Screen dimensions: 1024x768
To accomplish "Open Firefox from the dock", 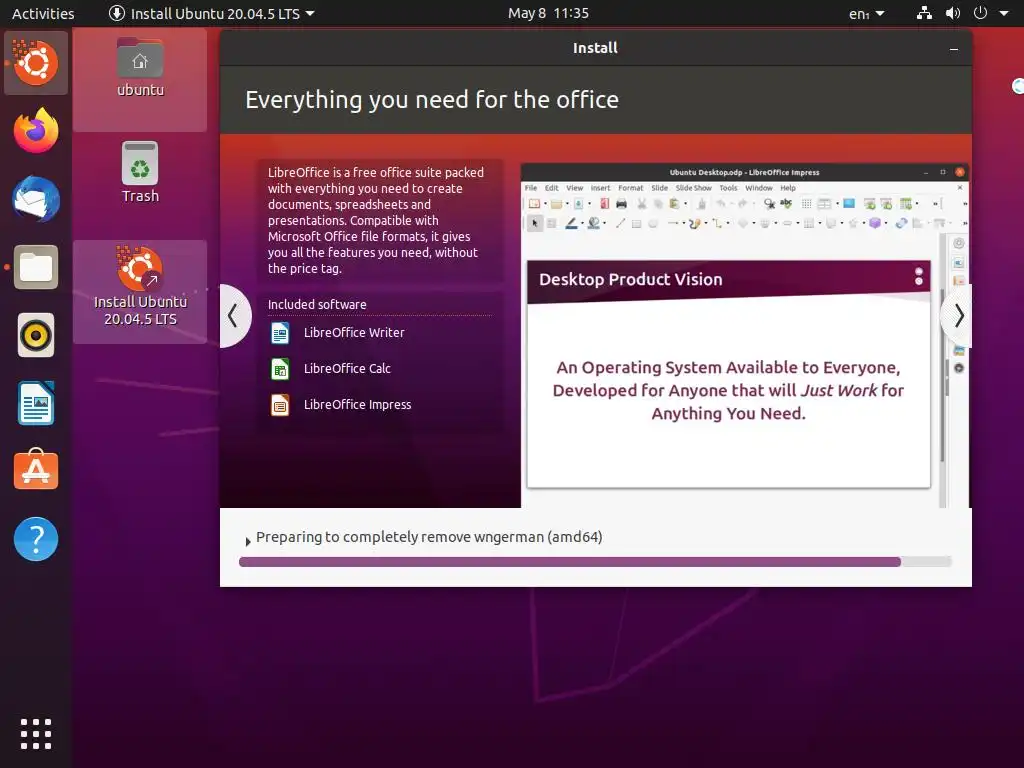I will click(x=36, y=131).
